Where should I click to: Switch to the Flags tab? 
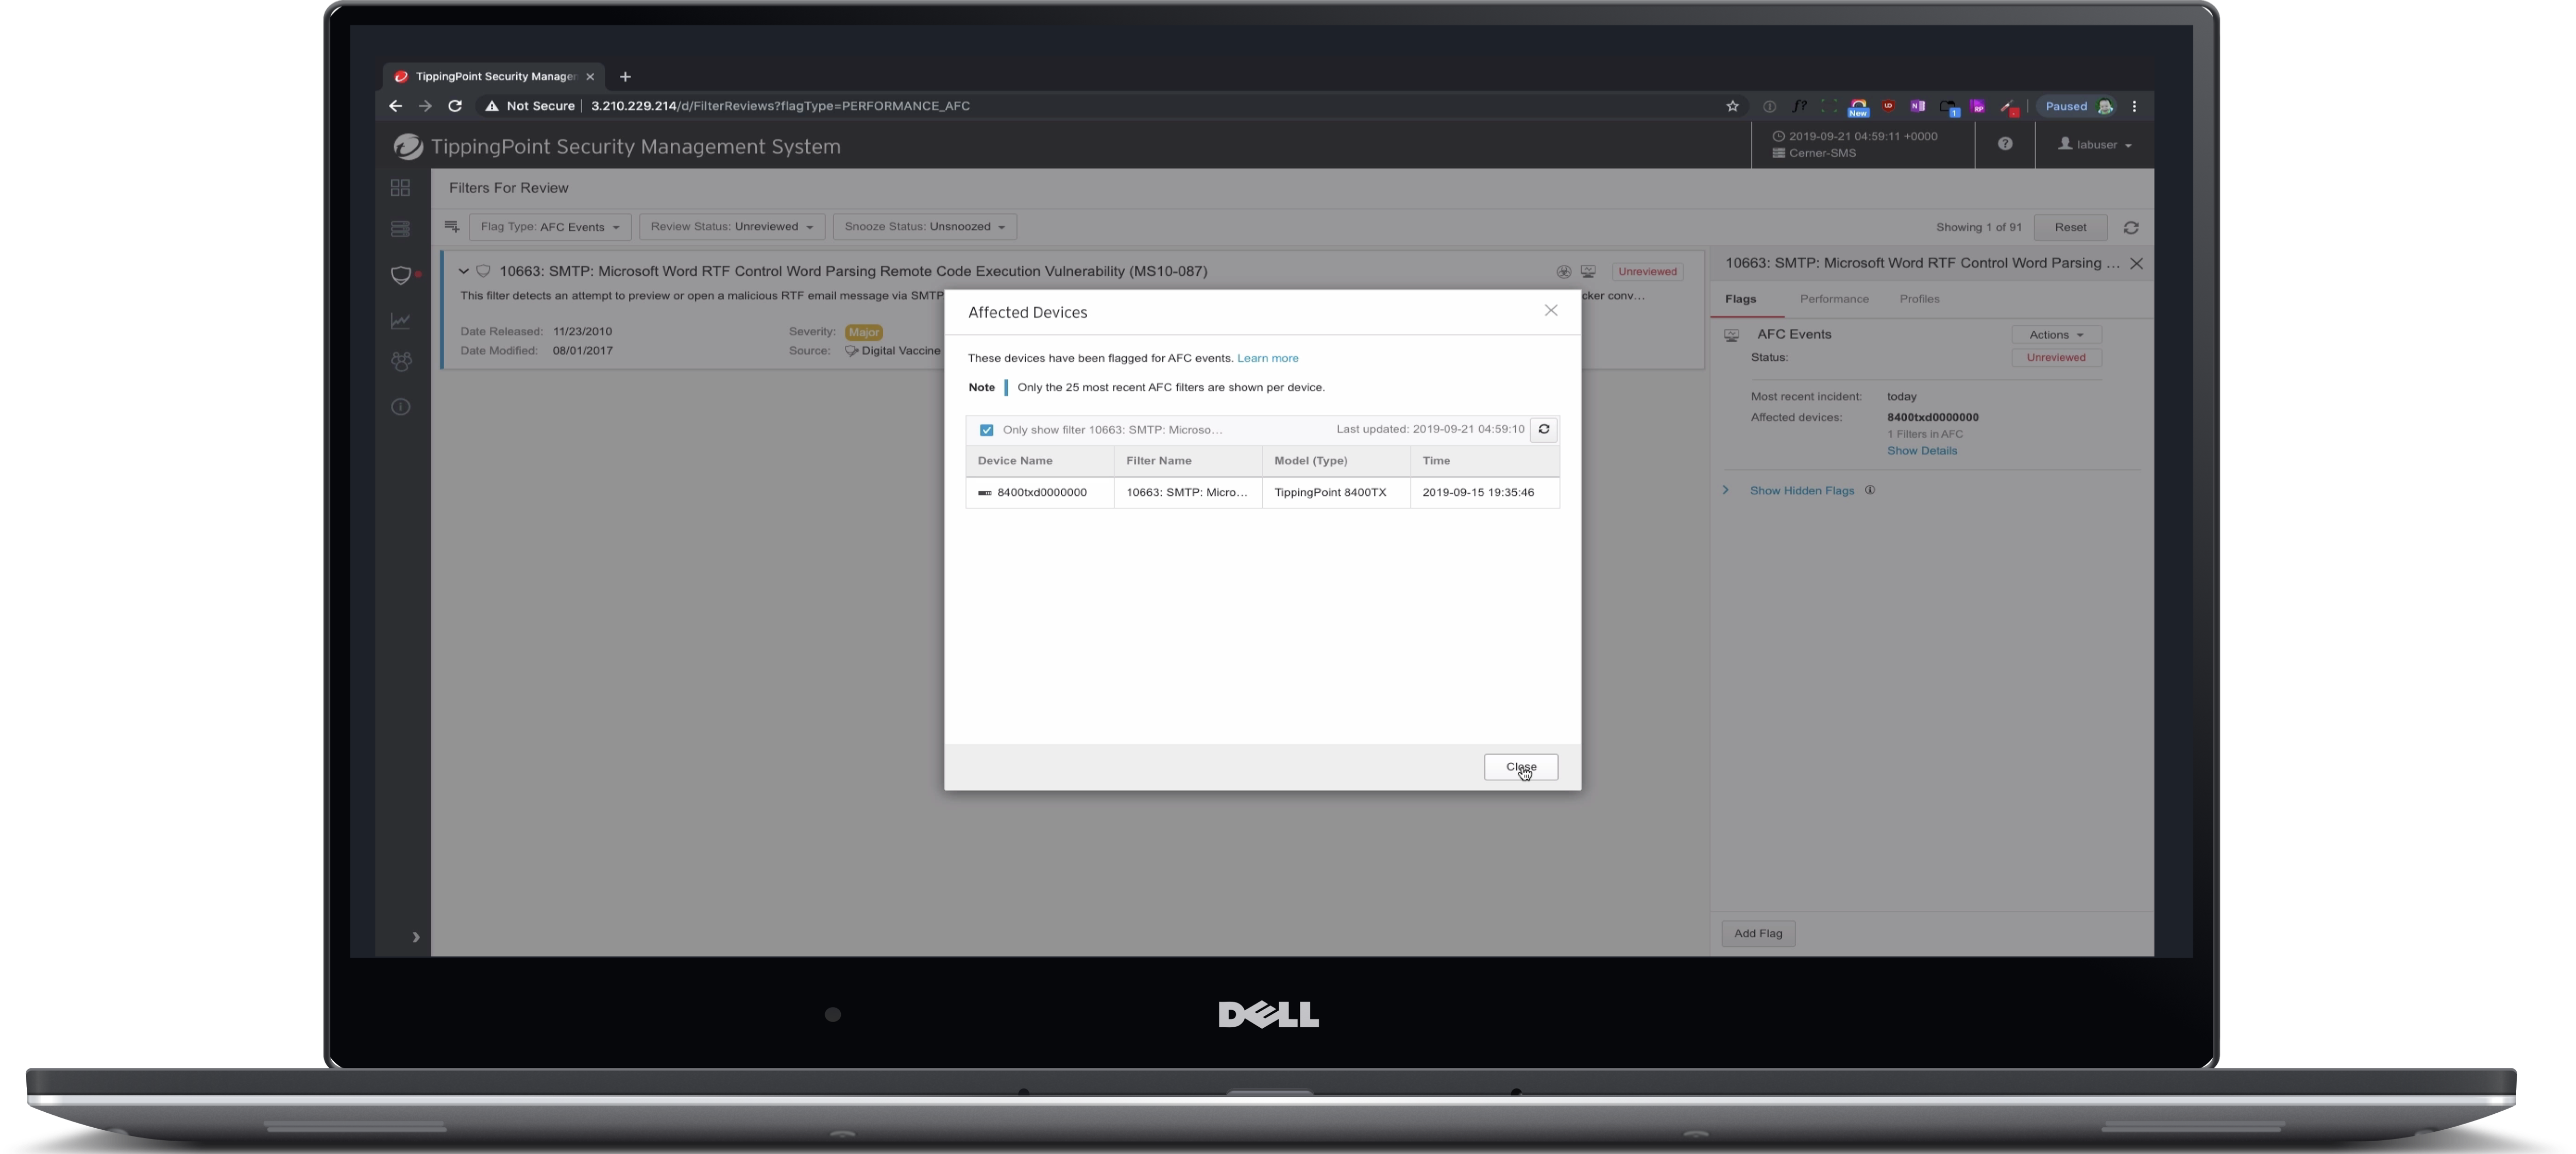1740,299
